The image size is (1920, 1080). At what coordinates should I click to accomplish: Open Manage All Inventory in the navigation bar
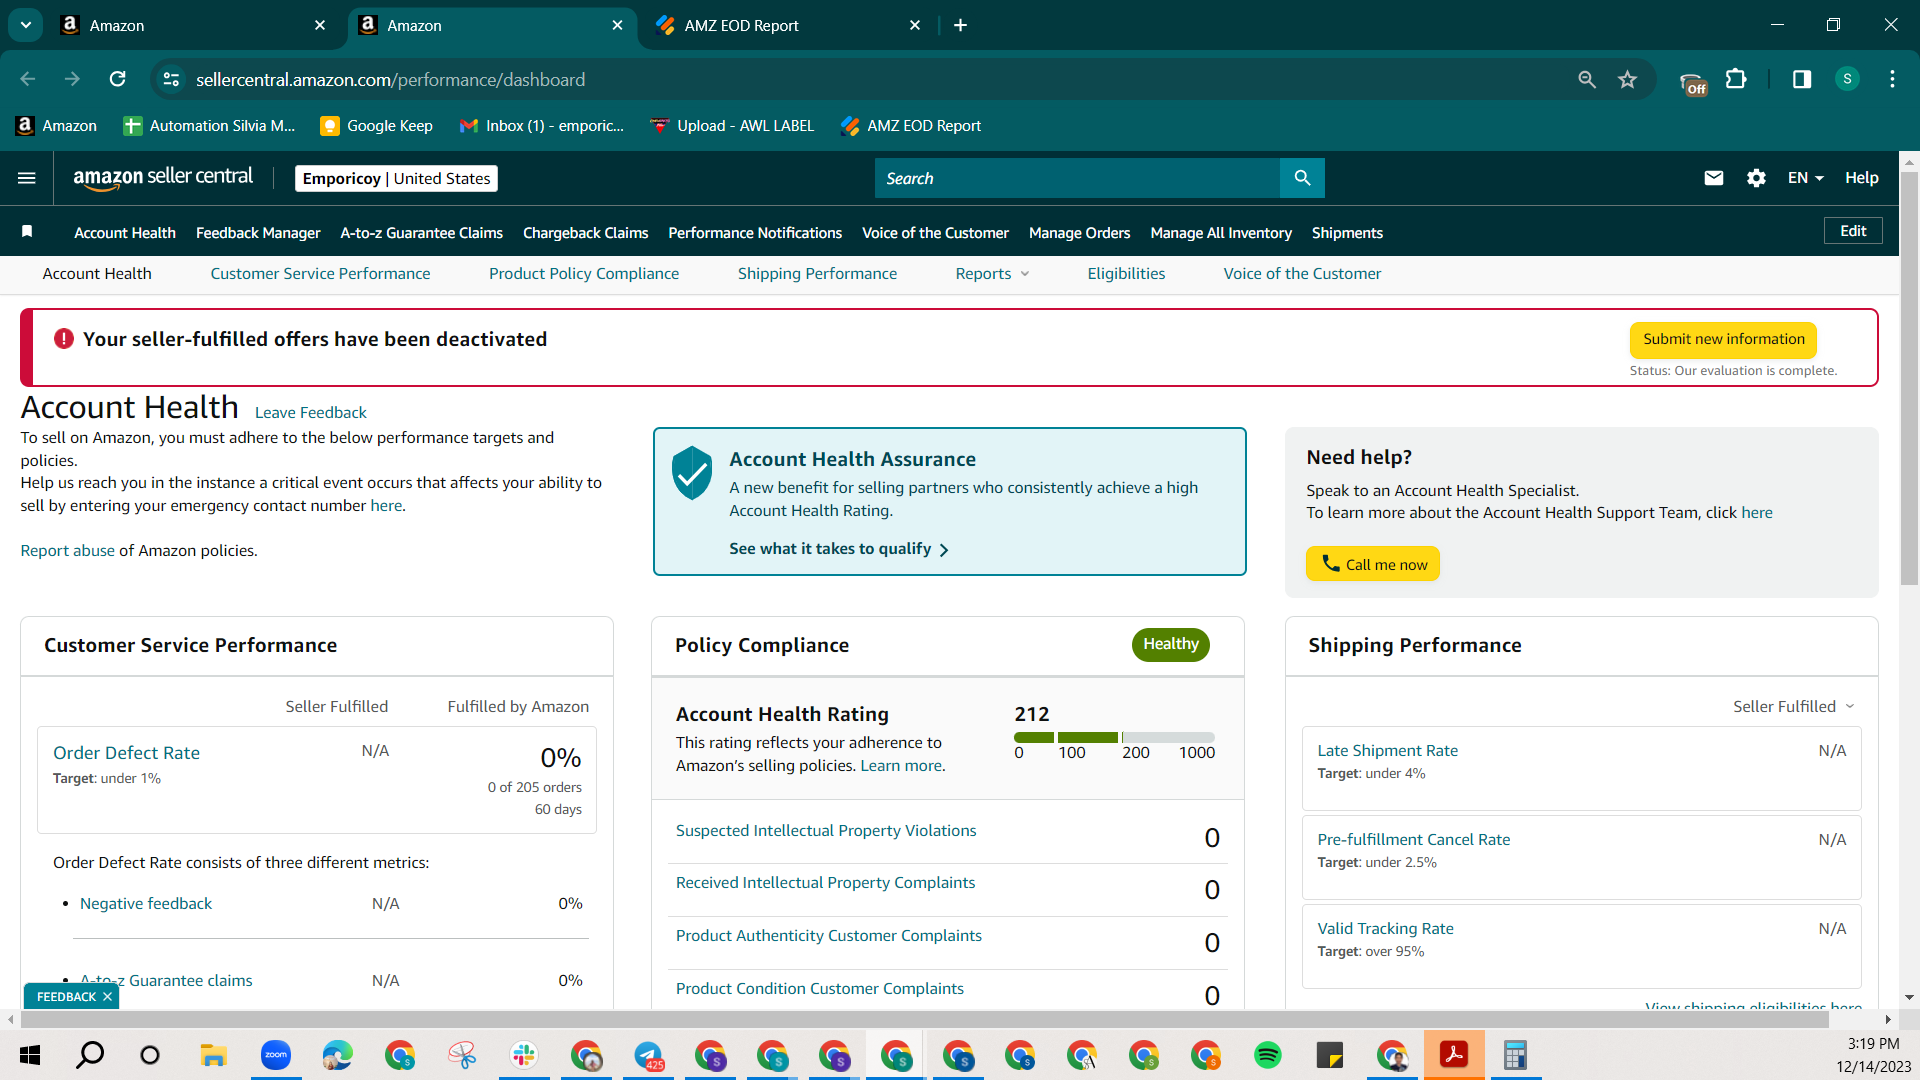1221,233
